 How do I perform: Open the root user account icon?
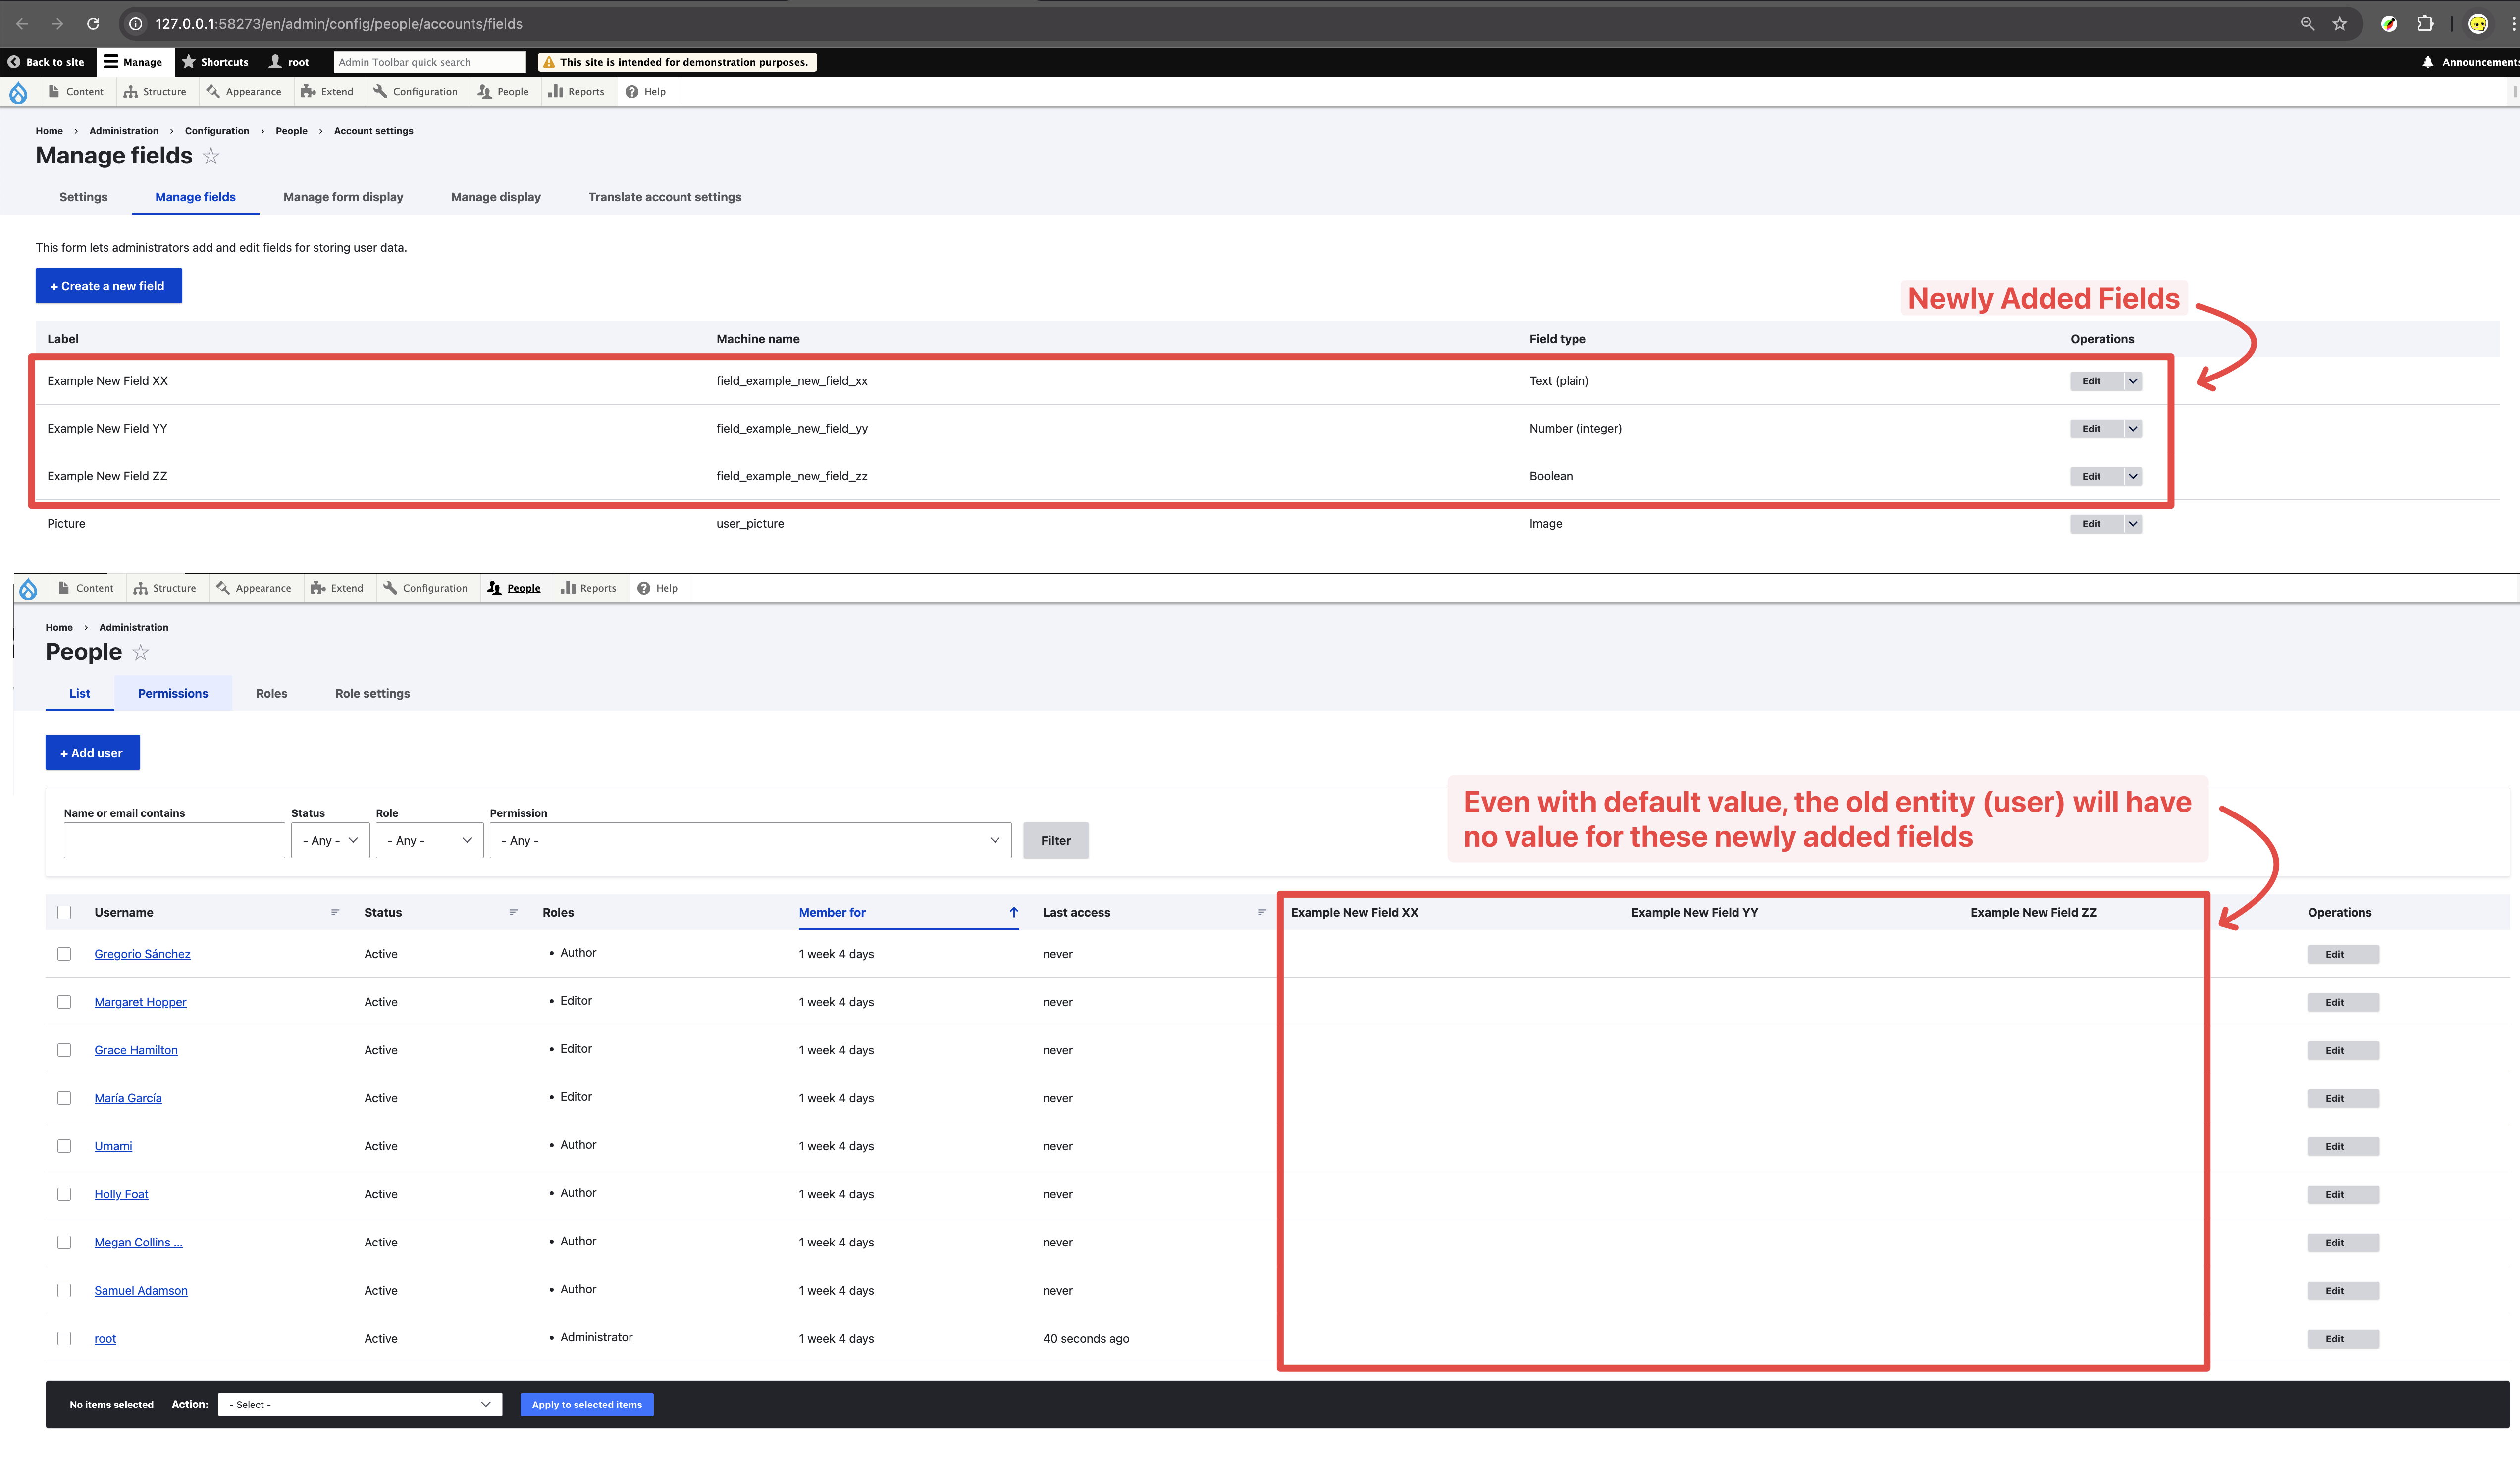275,62
